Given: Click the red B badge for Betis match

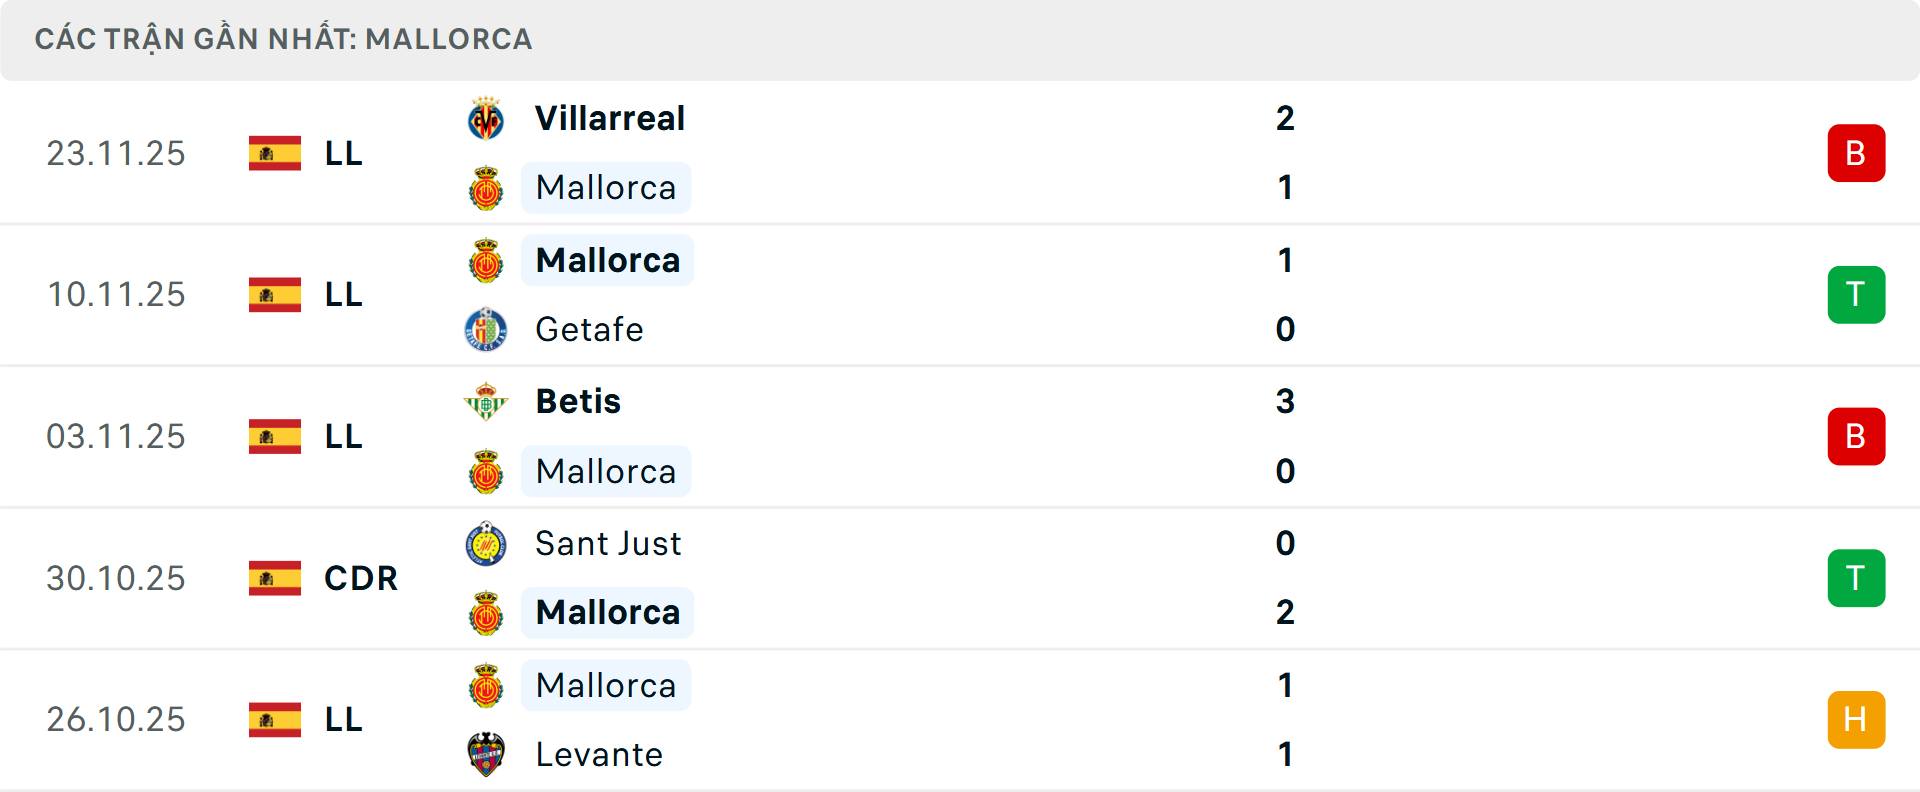Looking at the screenshot, I should (1856, 437).
